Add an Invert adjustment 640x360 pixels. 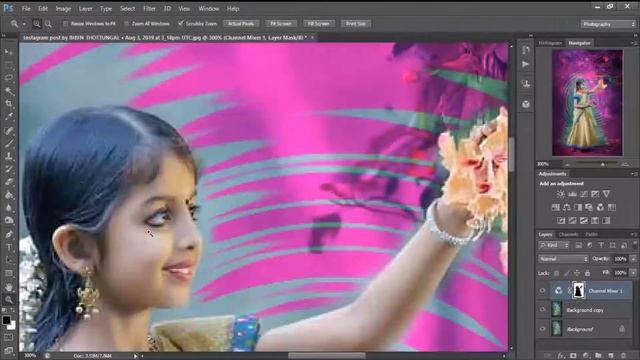[561, 221]
